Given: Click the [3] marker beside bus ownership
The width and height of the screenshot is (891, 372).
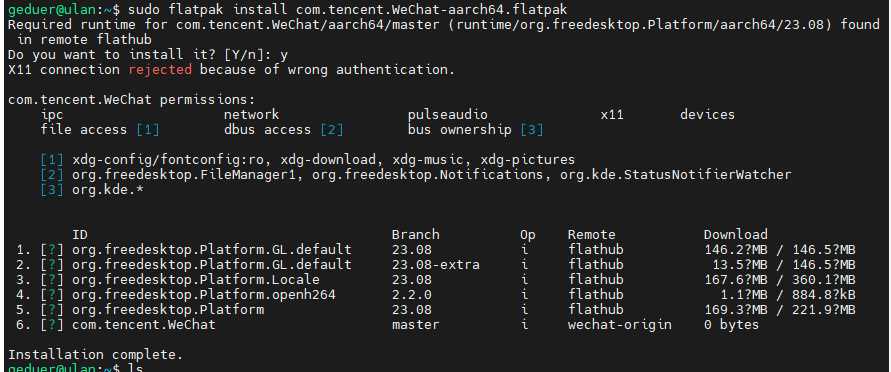Looking at the screenshot, I should tap(531, 130).
